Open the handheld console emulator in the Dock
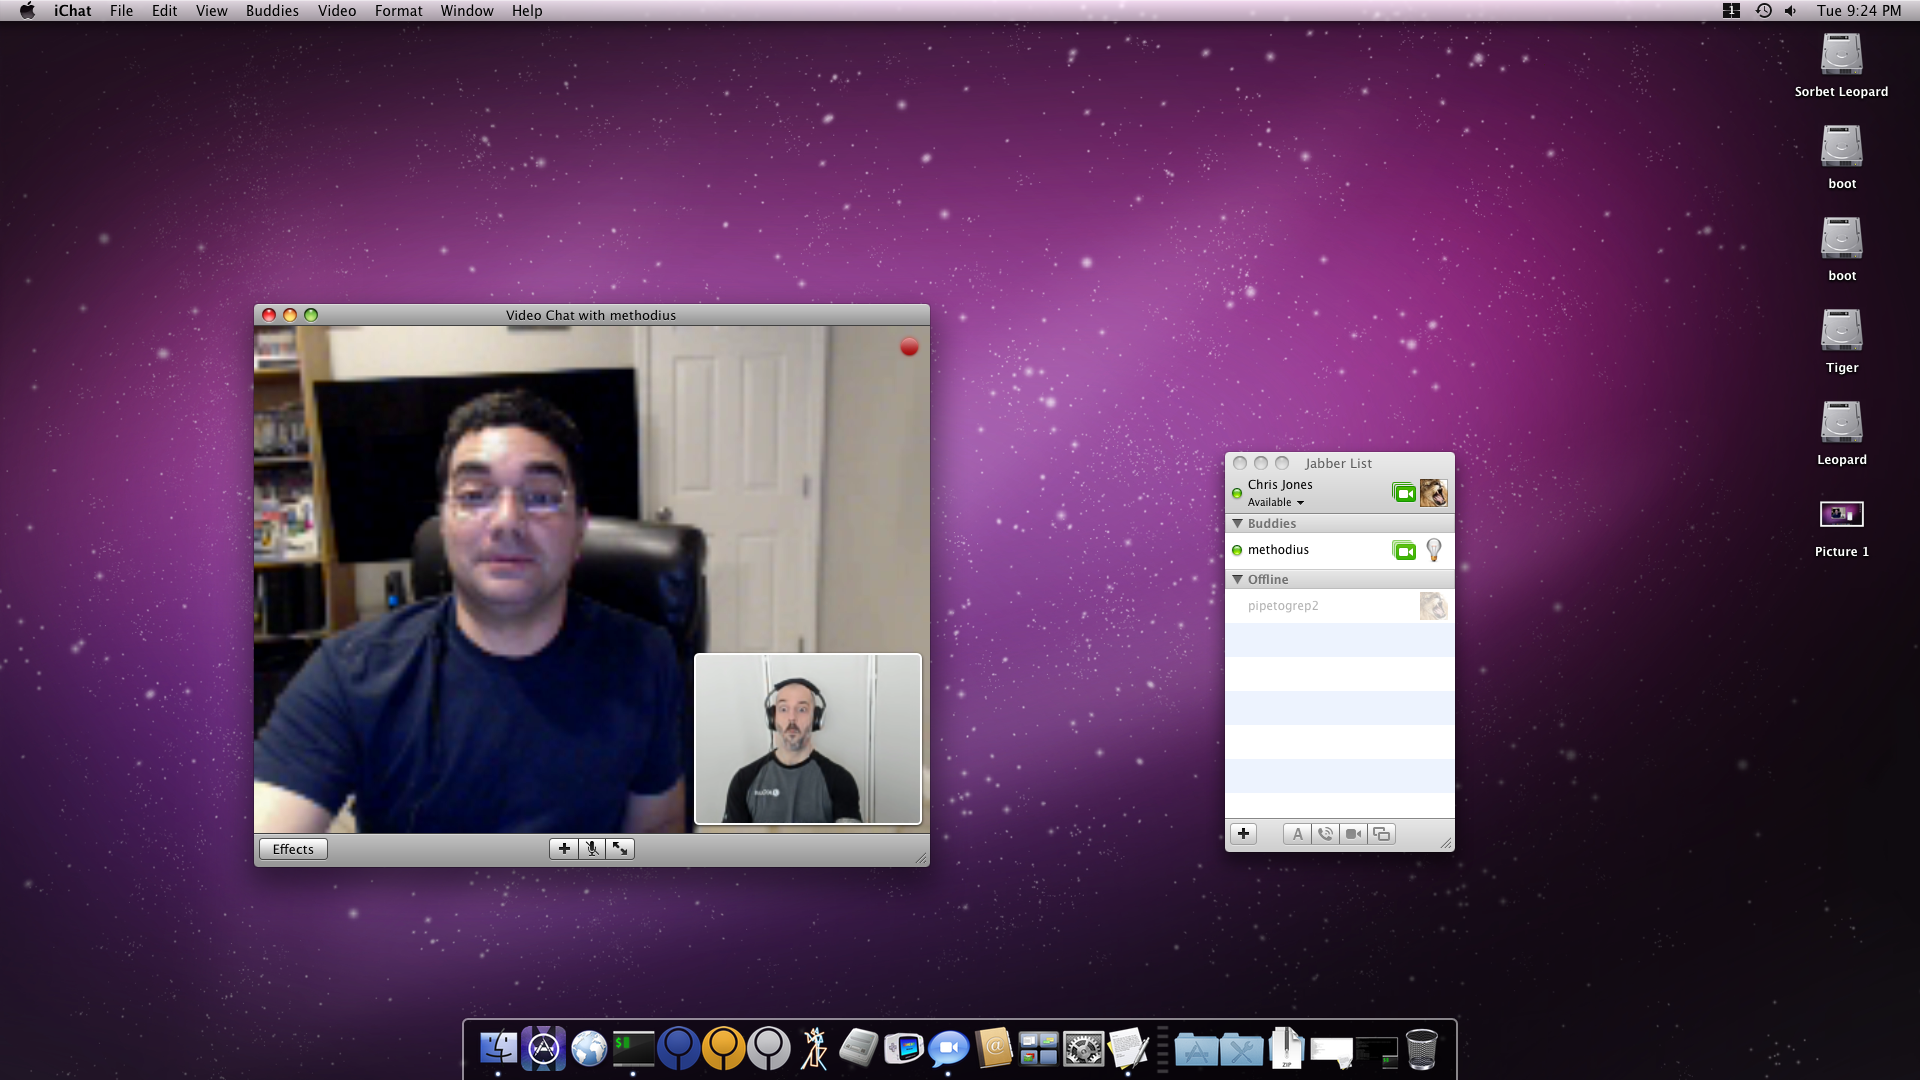The width and height of the screenshot is (1920, 1080). click(x=904, y=1049)
